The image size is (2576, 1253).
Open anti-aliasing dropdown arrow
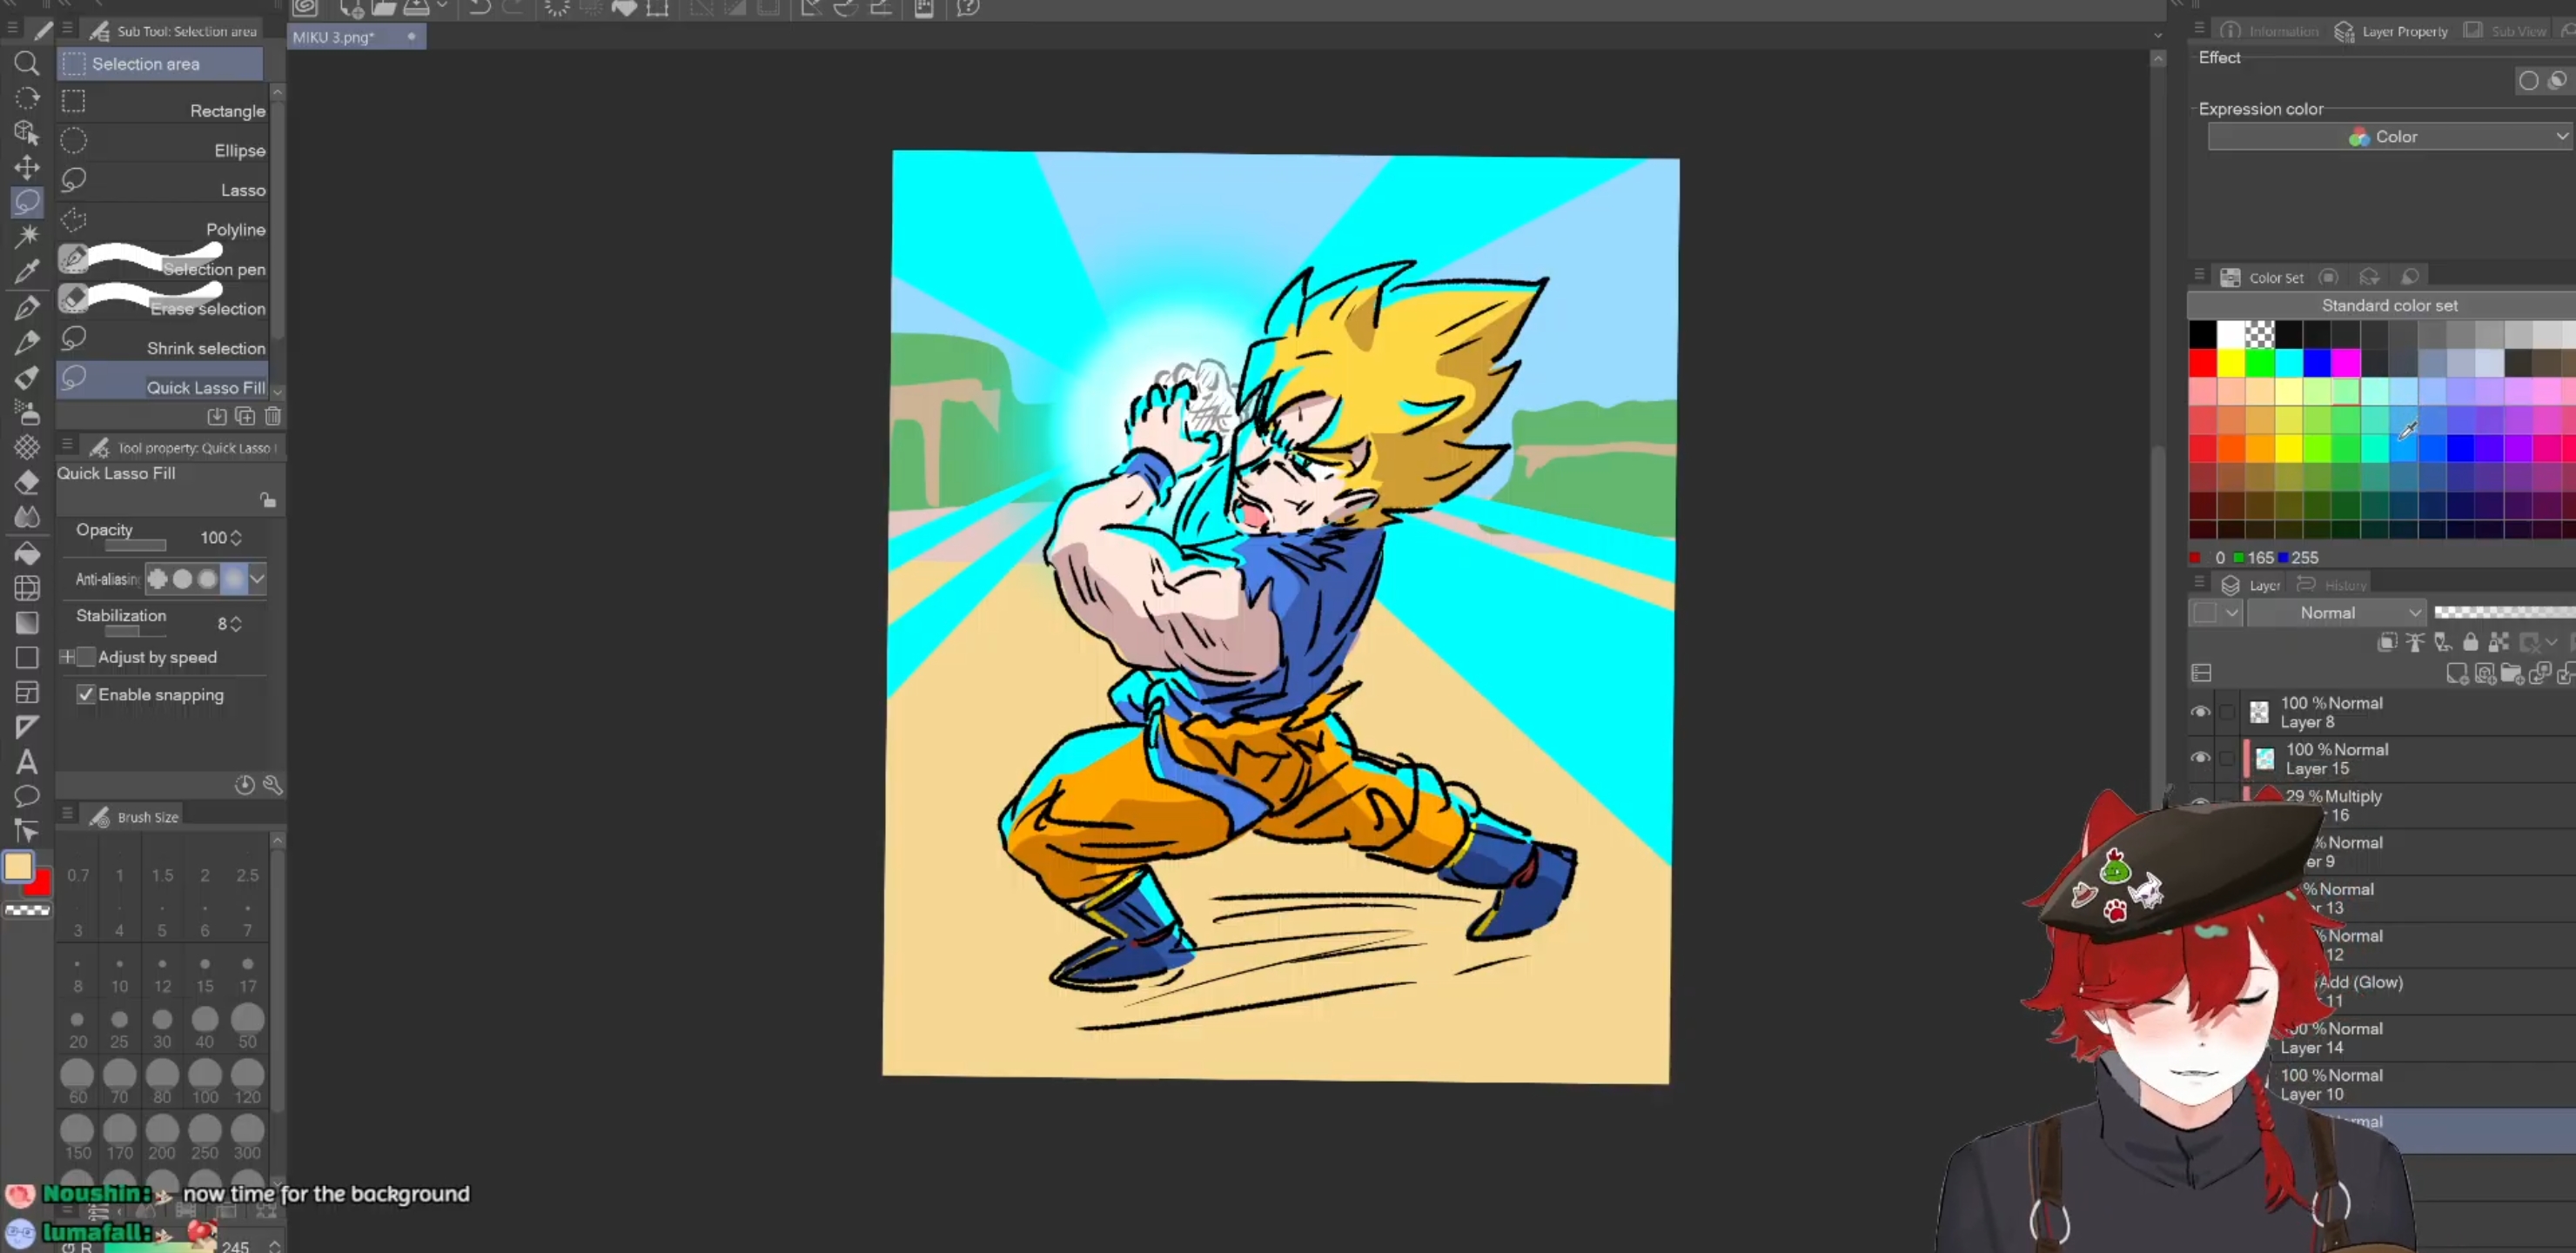pyautogui.click(x=258, y=578)
